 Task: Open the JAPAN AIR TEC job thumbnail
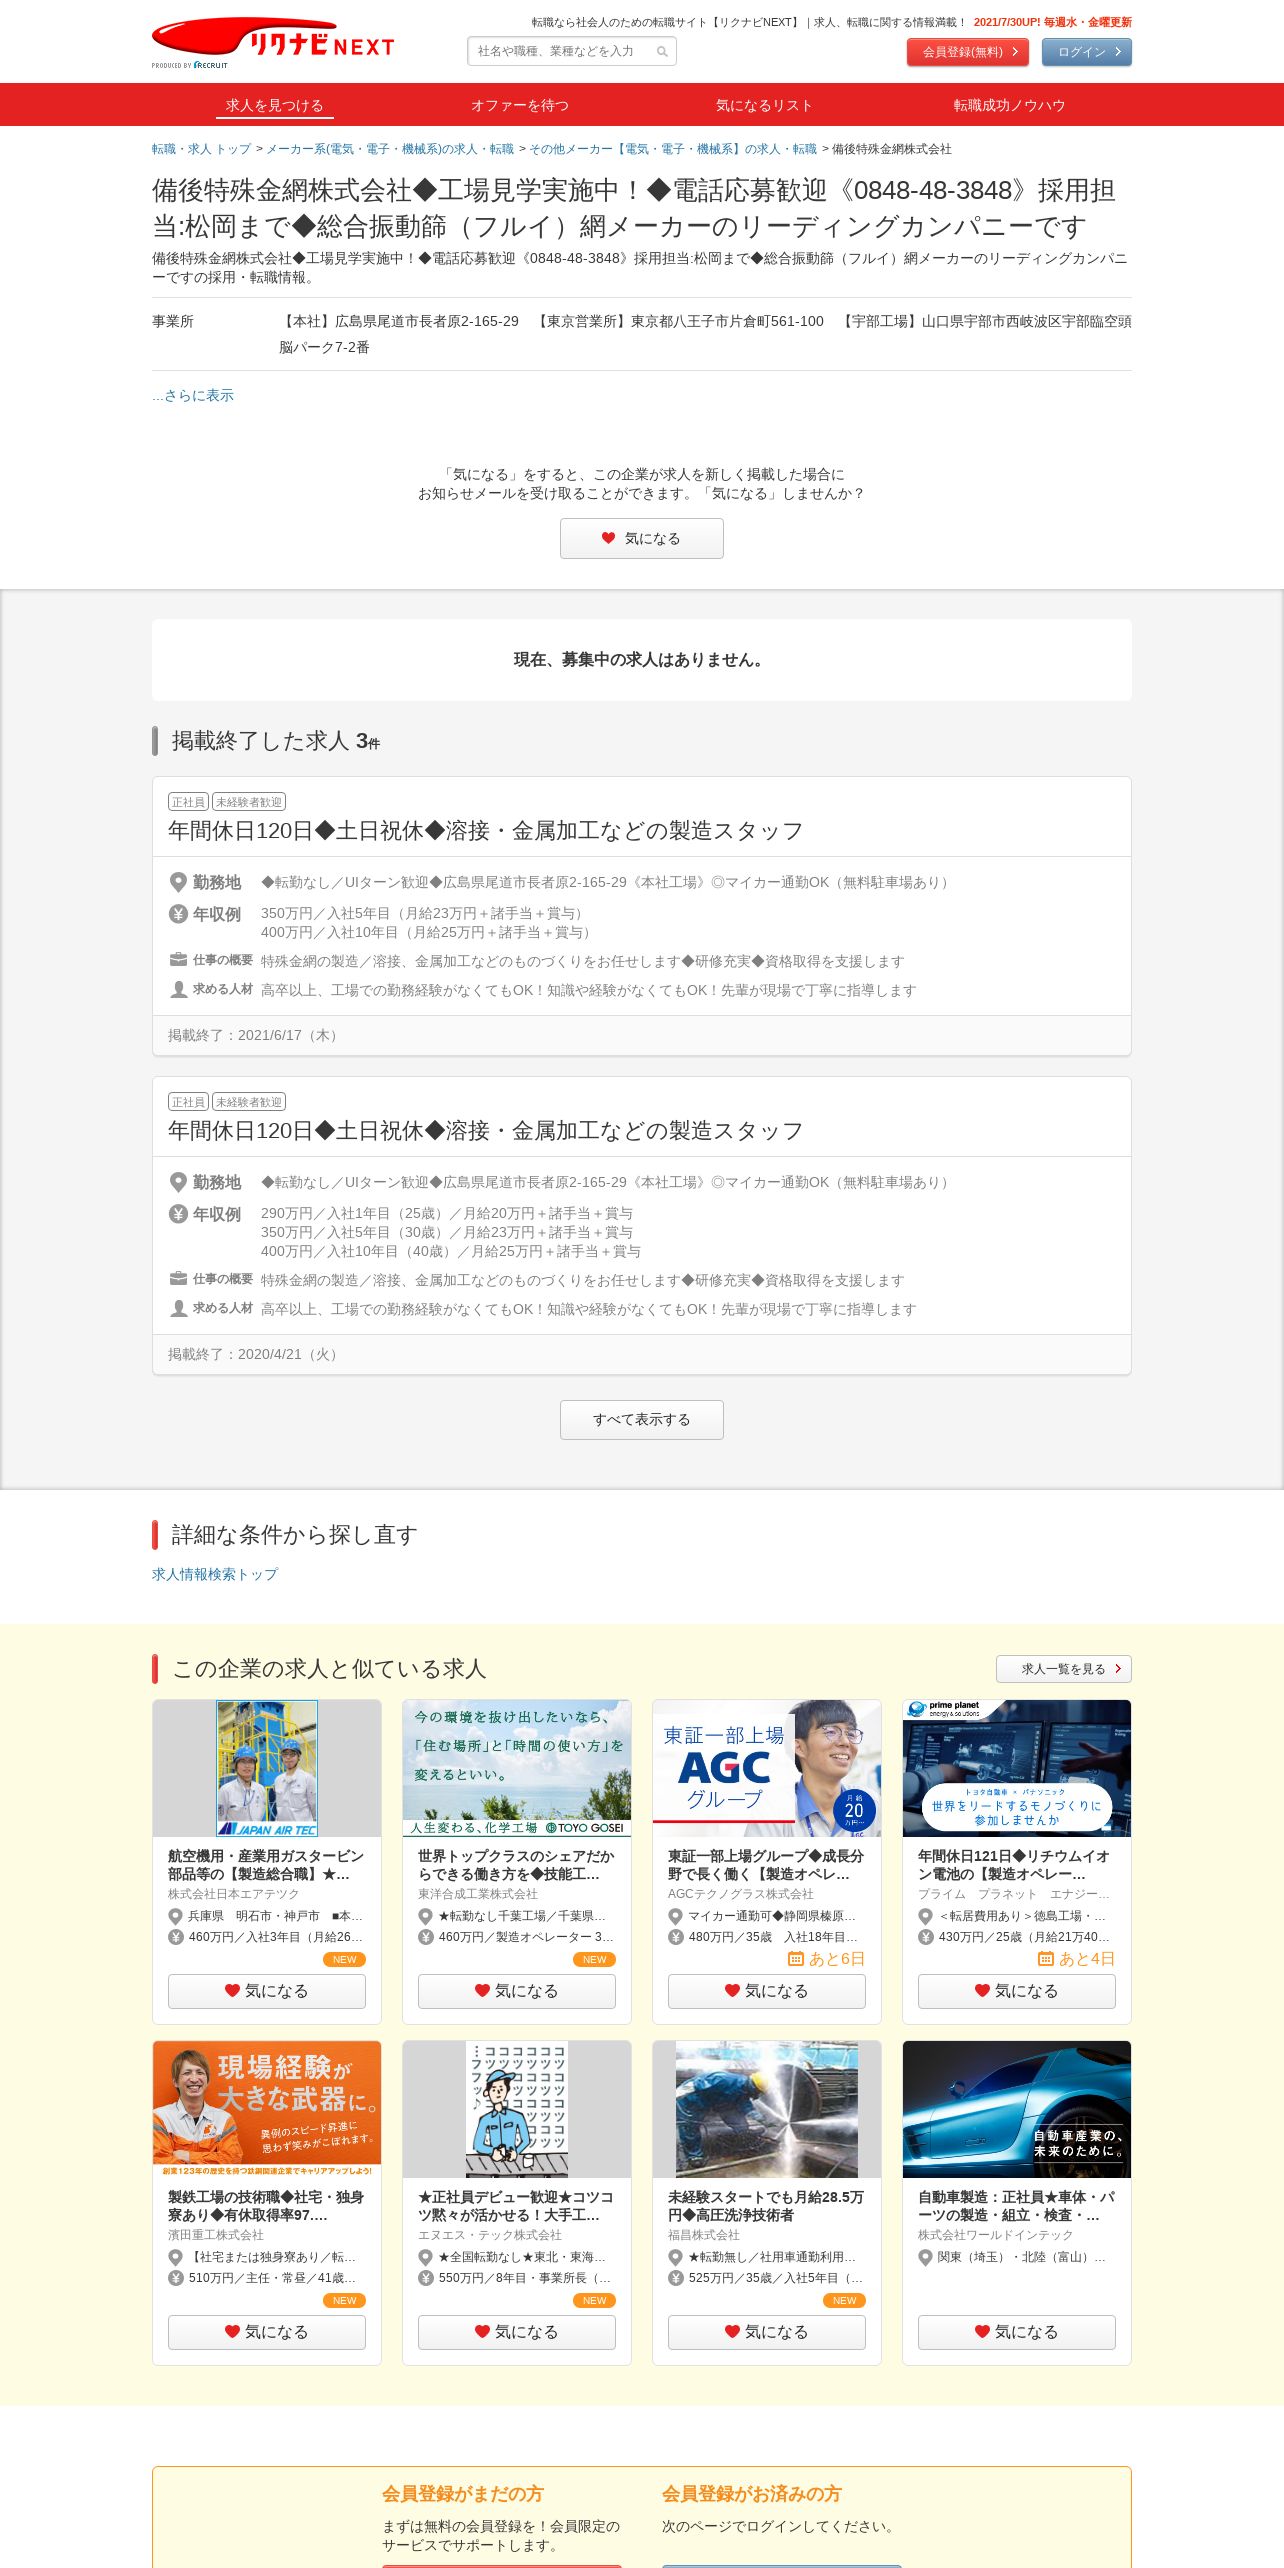click(x=267, y=1768)
